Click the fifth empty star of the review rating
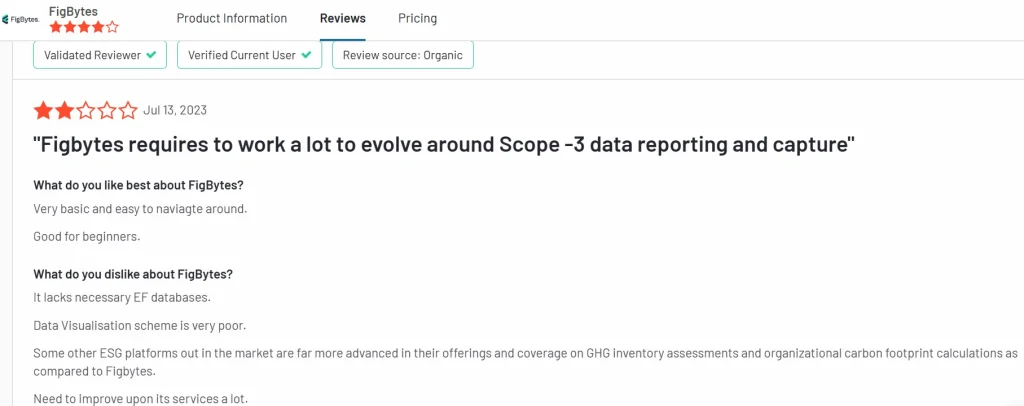The height and width of the screenshot is (406, 1024). [x=127, y=110]
